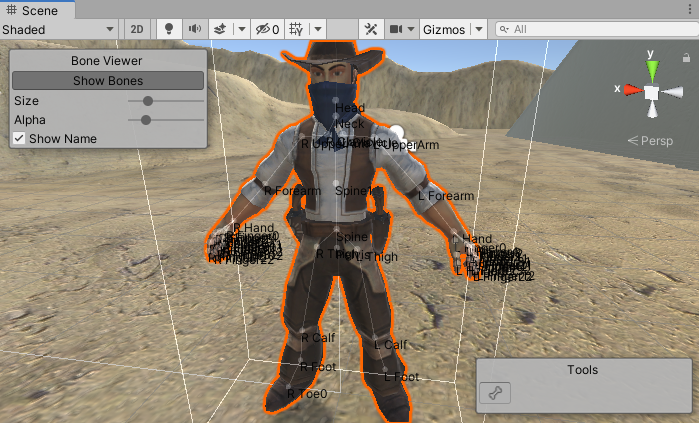Click the Gizmos button
This screenshot has height=423, width=699.
click(444, 29)
